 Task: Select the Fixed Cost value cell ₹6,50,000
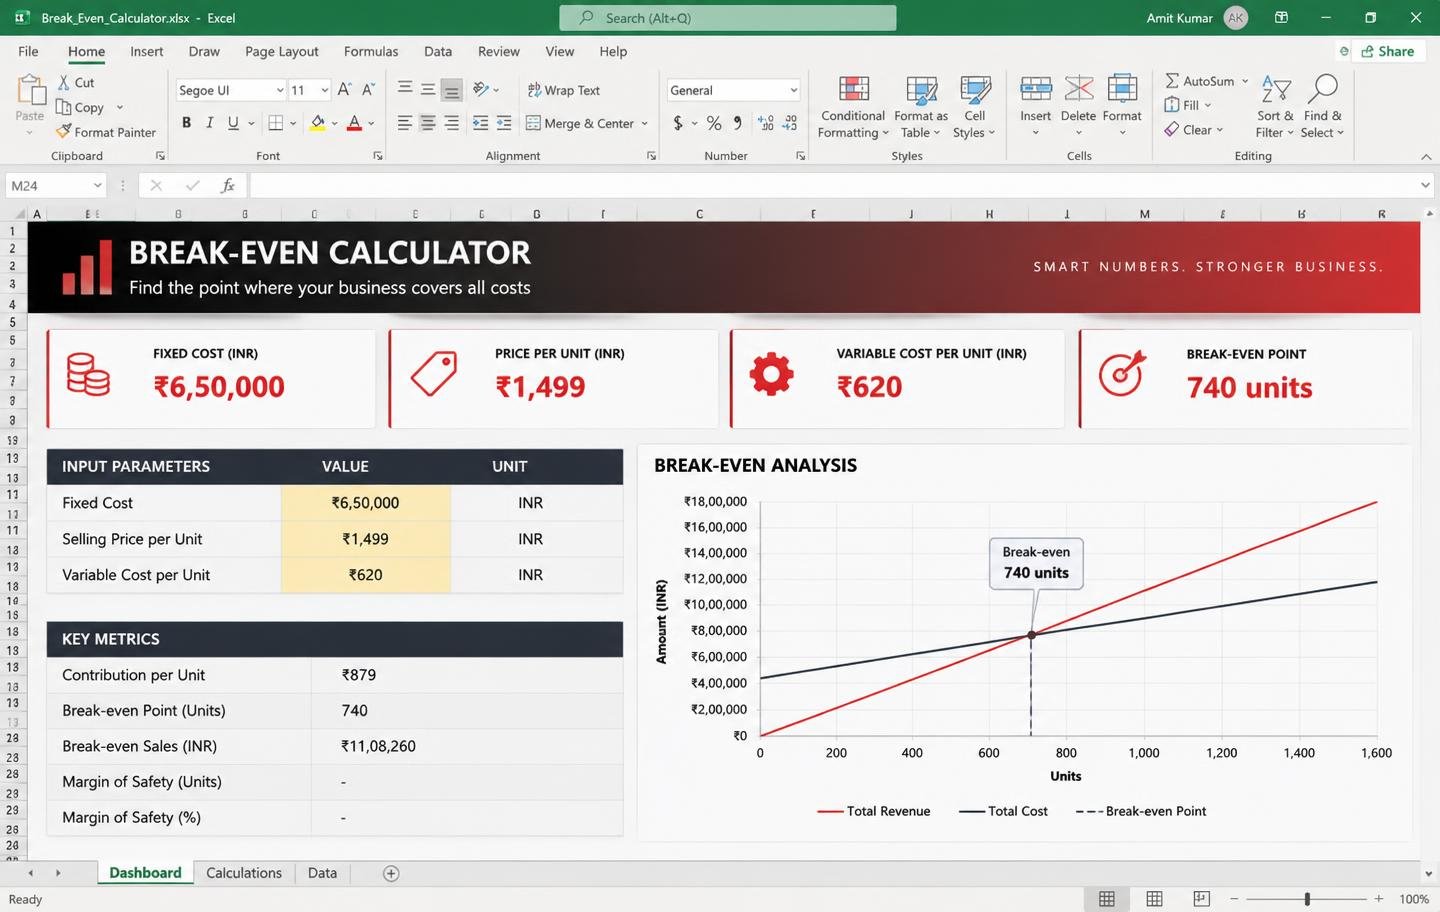[x=366, y=503]
